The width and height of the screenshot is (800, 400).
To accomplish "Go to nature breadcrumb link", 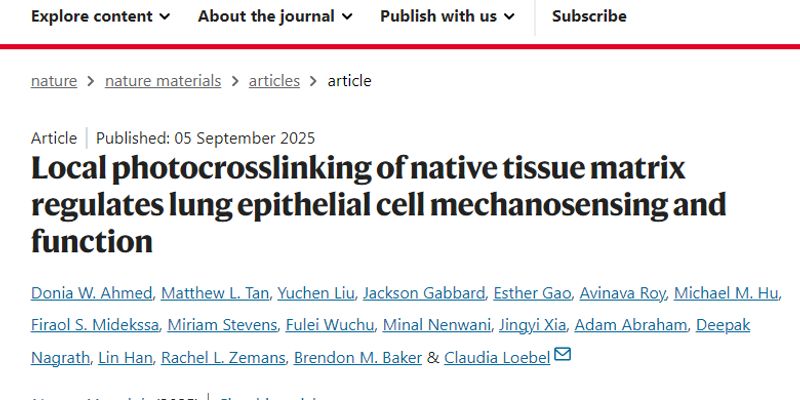I will tap(54, 81).
